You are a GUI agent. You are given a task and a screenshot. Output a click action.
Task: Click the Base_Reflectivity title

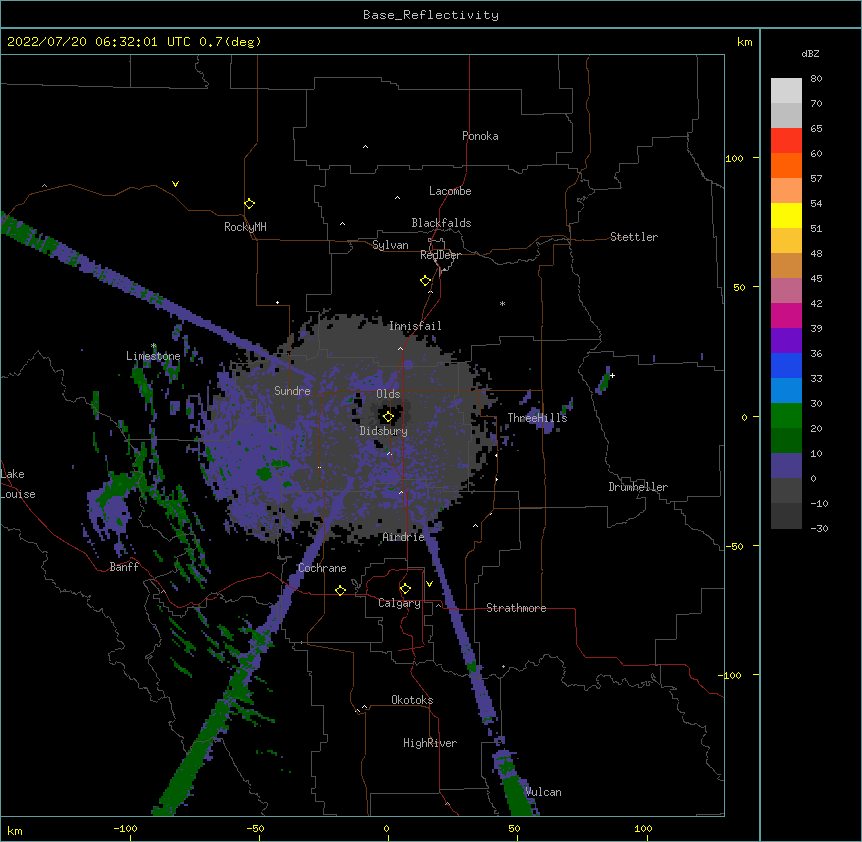pos(431,15)
